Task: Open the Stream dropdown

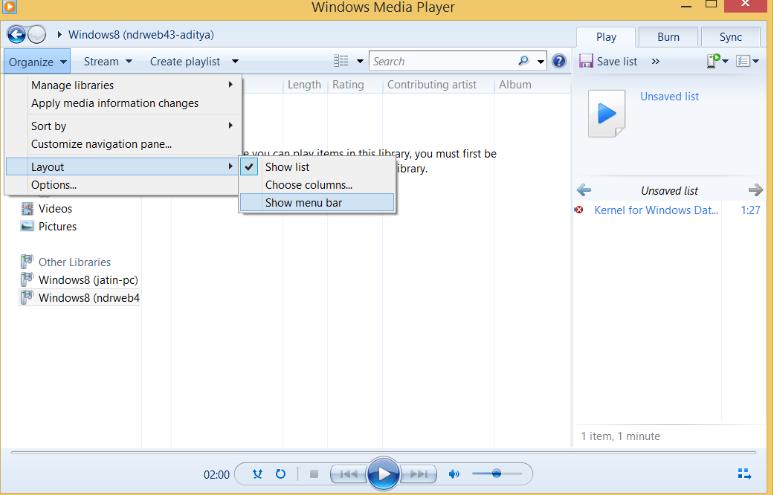Action: [x=107, y=61]
